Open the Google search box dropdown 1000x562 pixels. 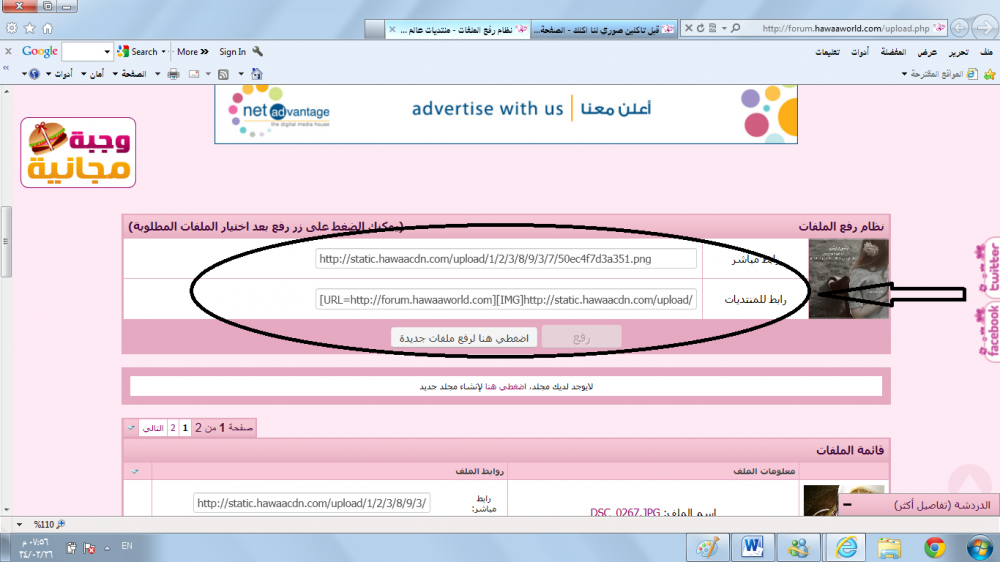pos(107,52)
